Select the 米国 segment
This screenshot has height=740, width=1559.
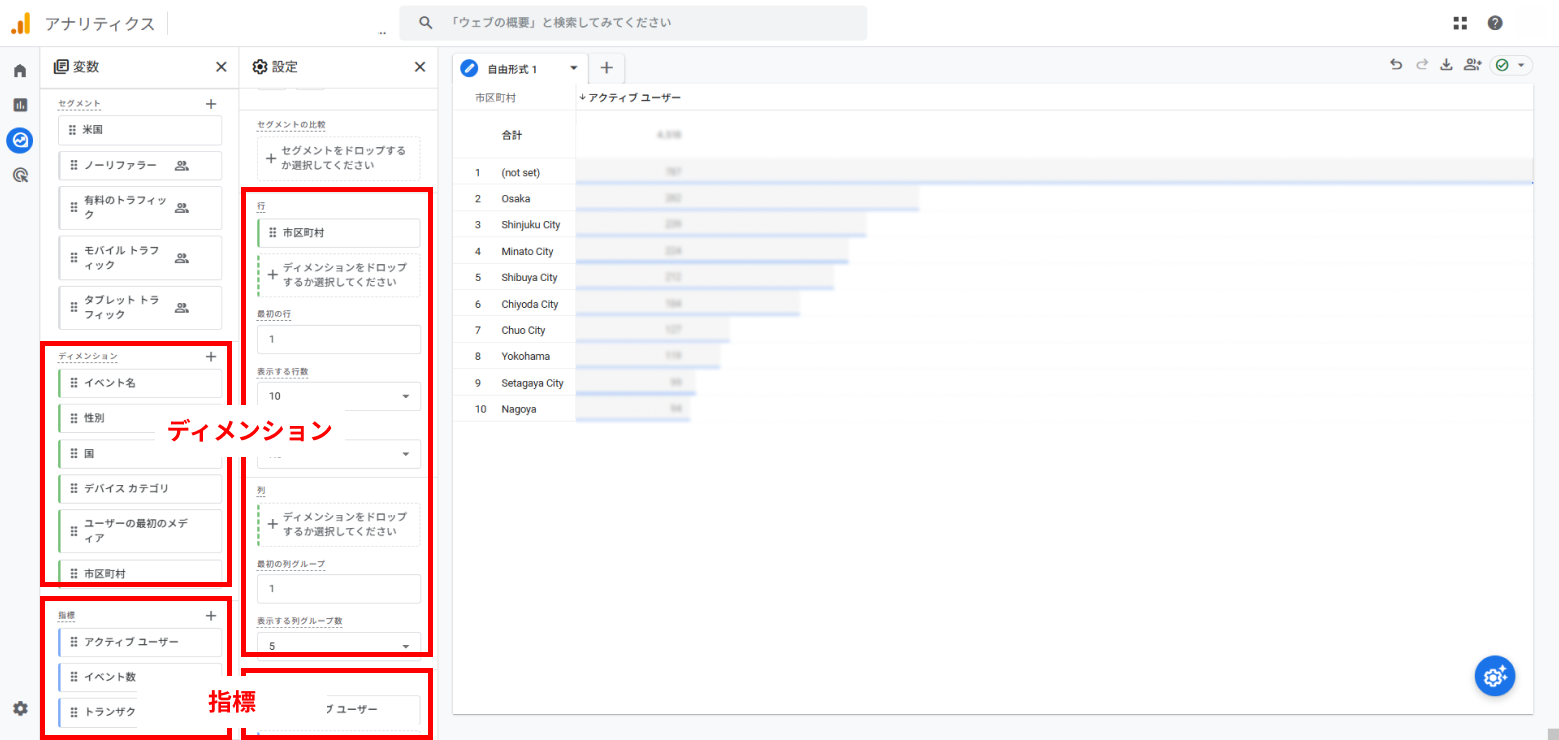pos(140,130)
